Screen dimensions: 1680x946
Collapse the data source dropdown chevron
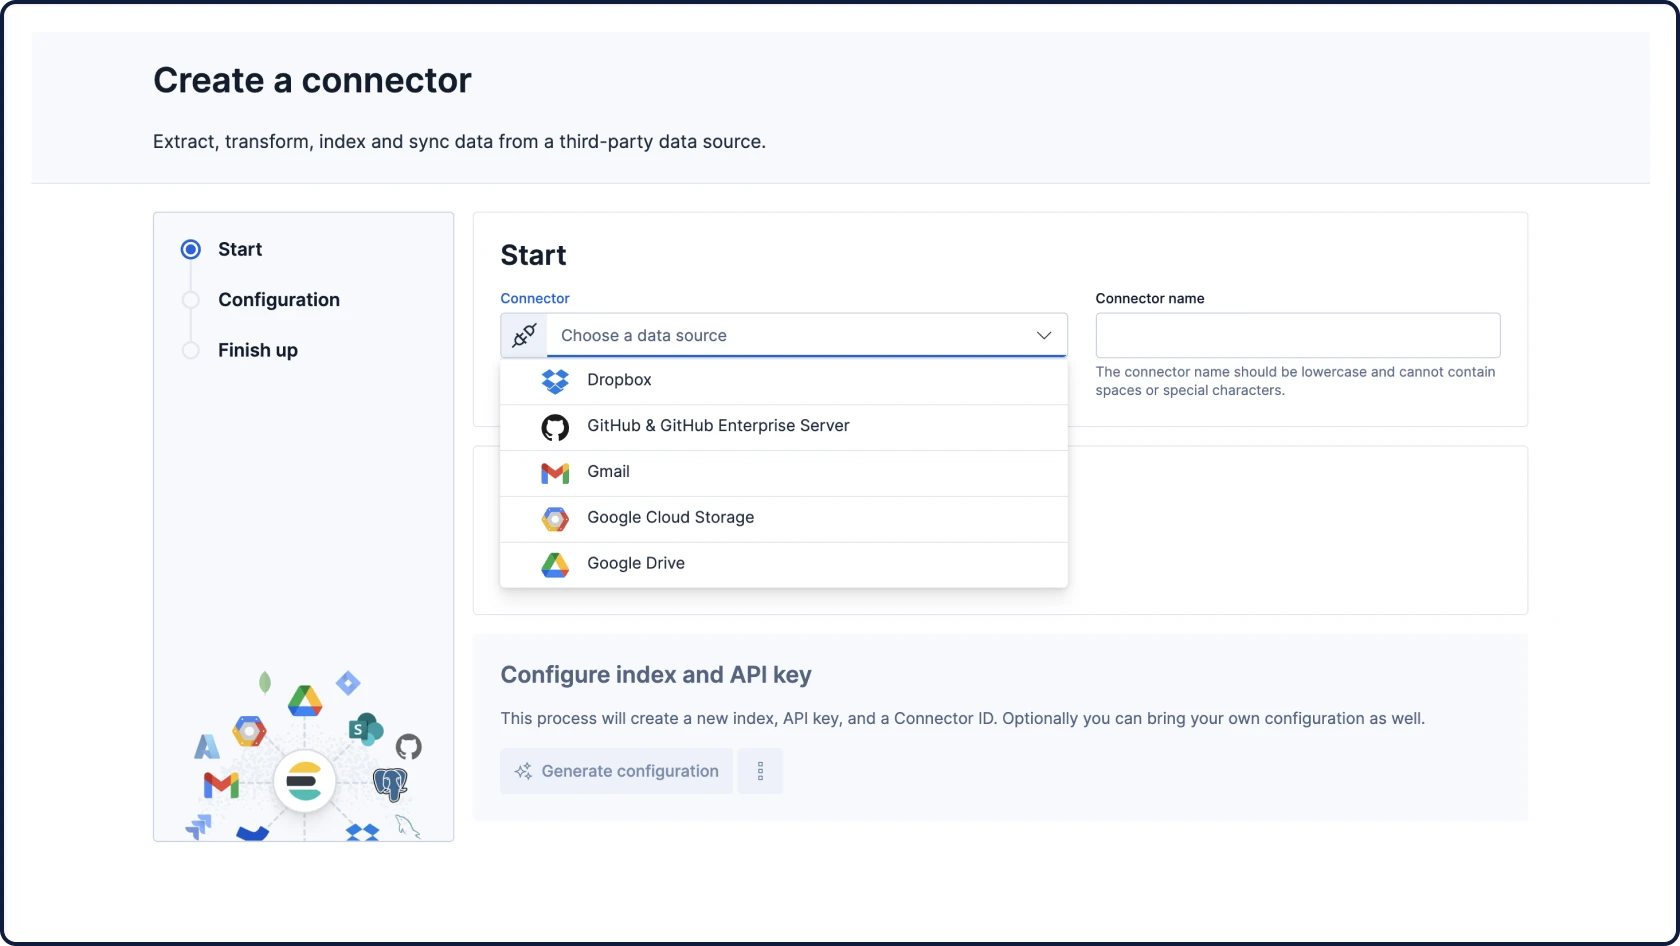point(1044,335)
